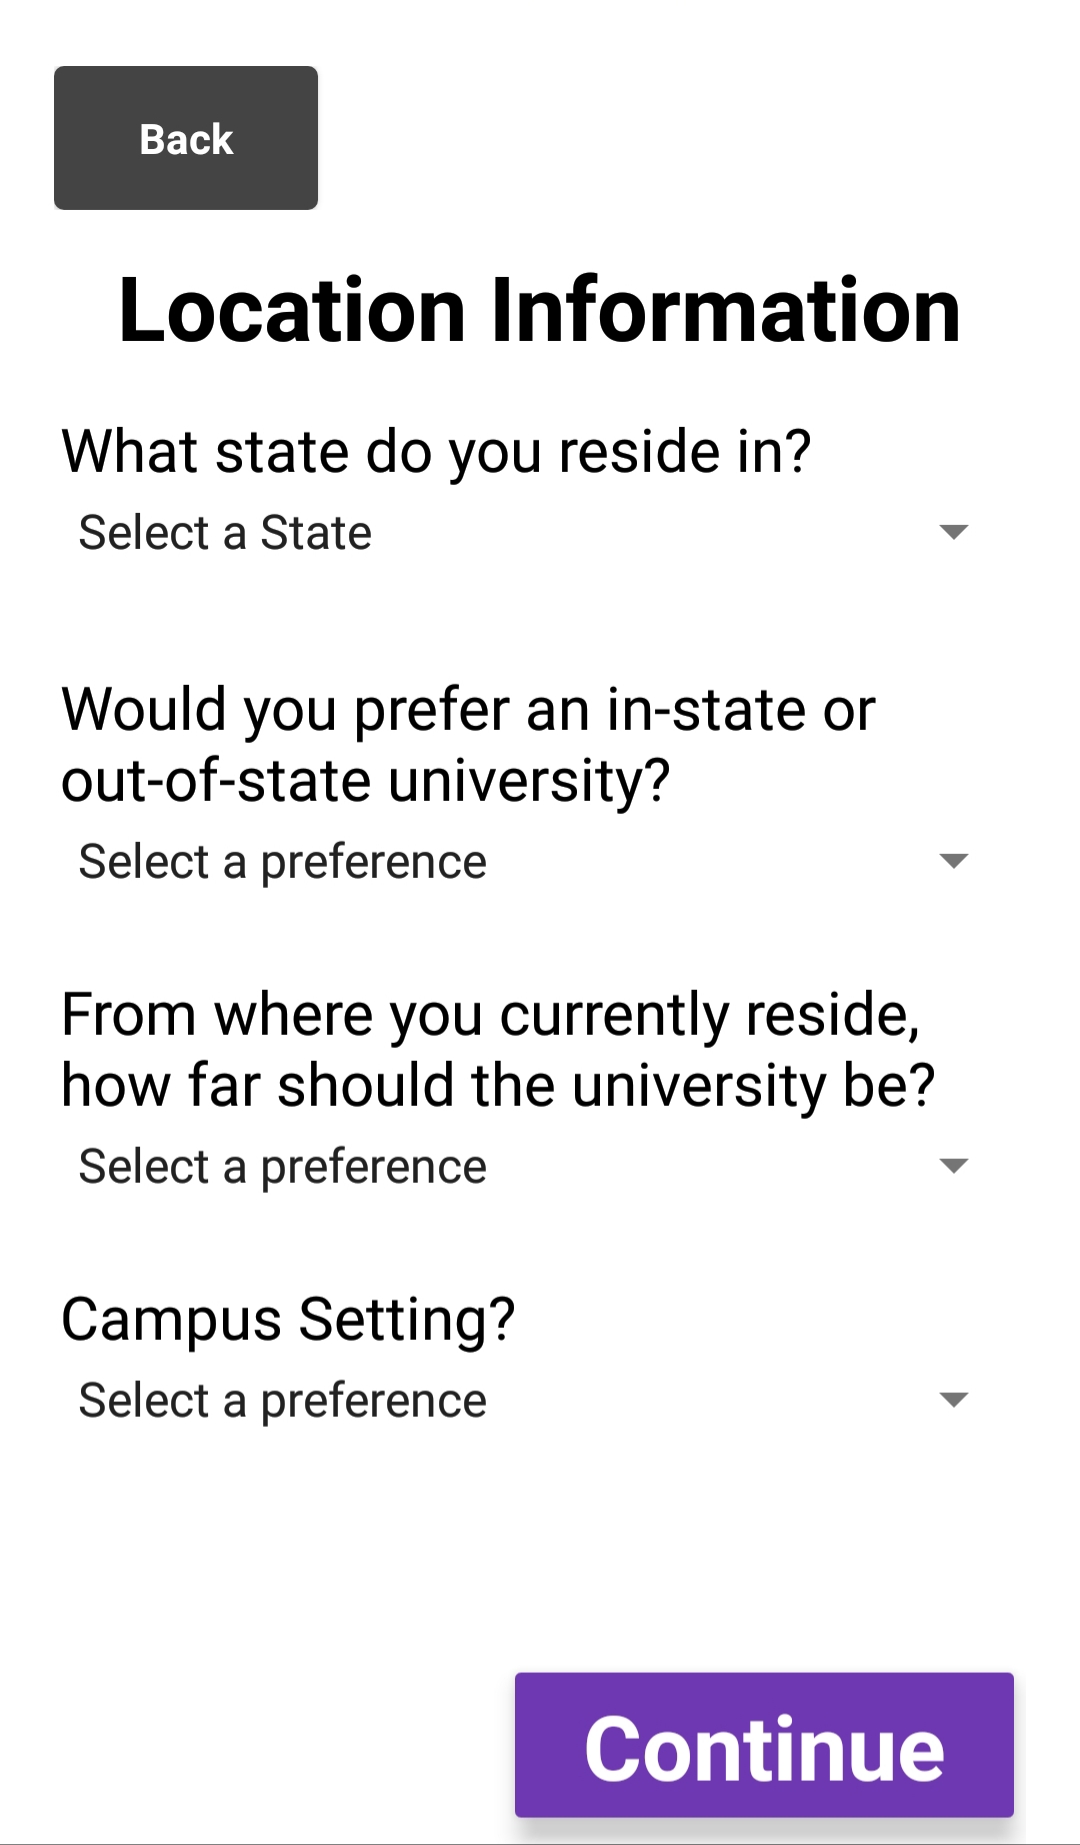The height and width of the screenshot is (1845, 1080).
Task: Click the Location Information heading
Action: [540, 310]
